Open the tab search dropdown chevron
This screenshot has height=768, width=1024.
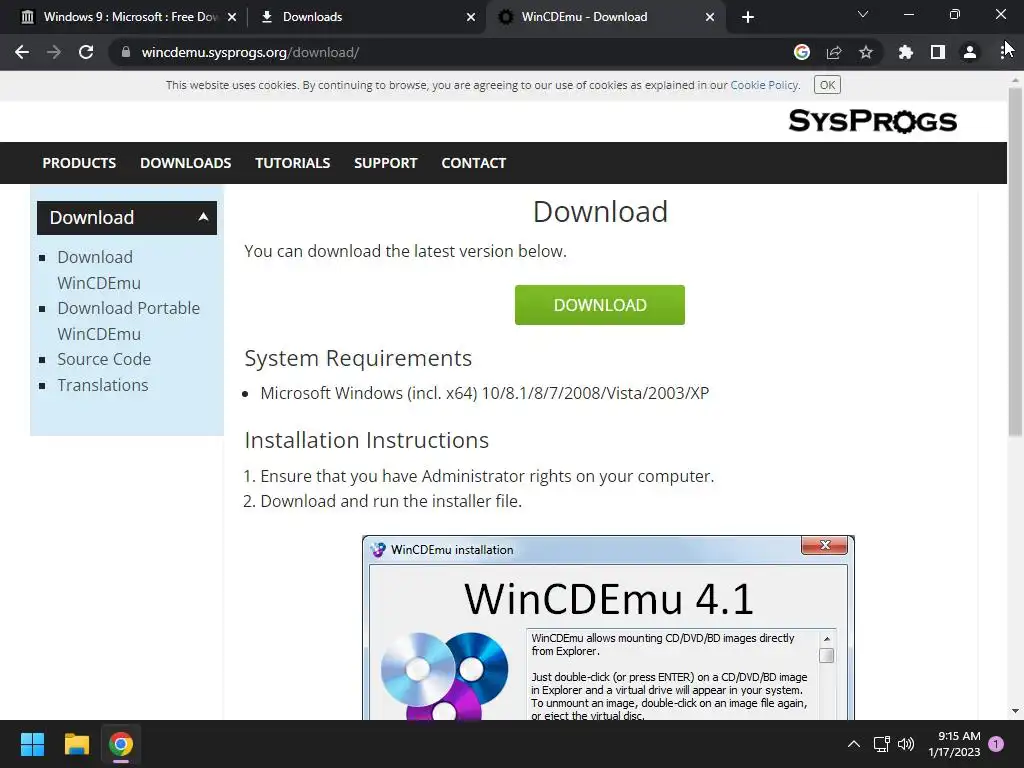pyautogui.click(x=863, y=14)
